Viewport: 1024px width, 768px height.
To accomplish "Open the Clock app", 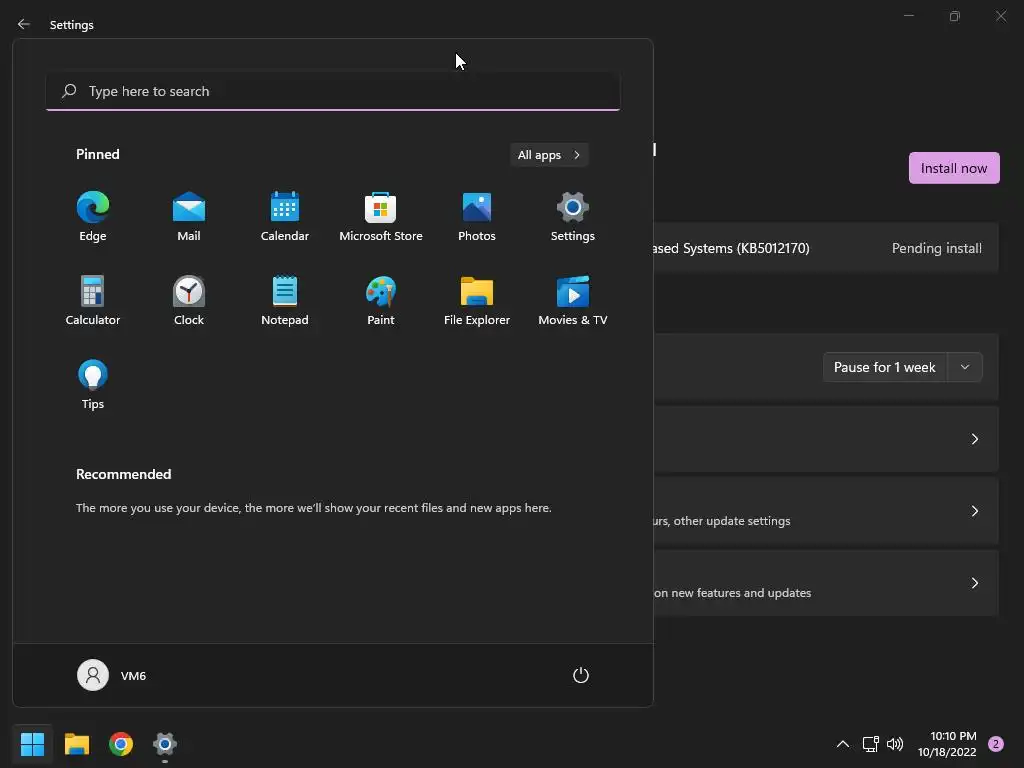I will coord(189,300).
